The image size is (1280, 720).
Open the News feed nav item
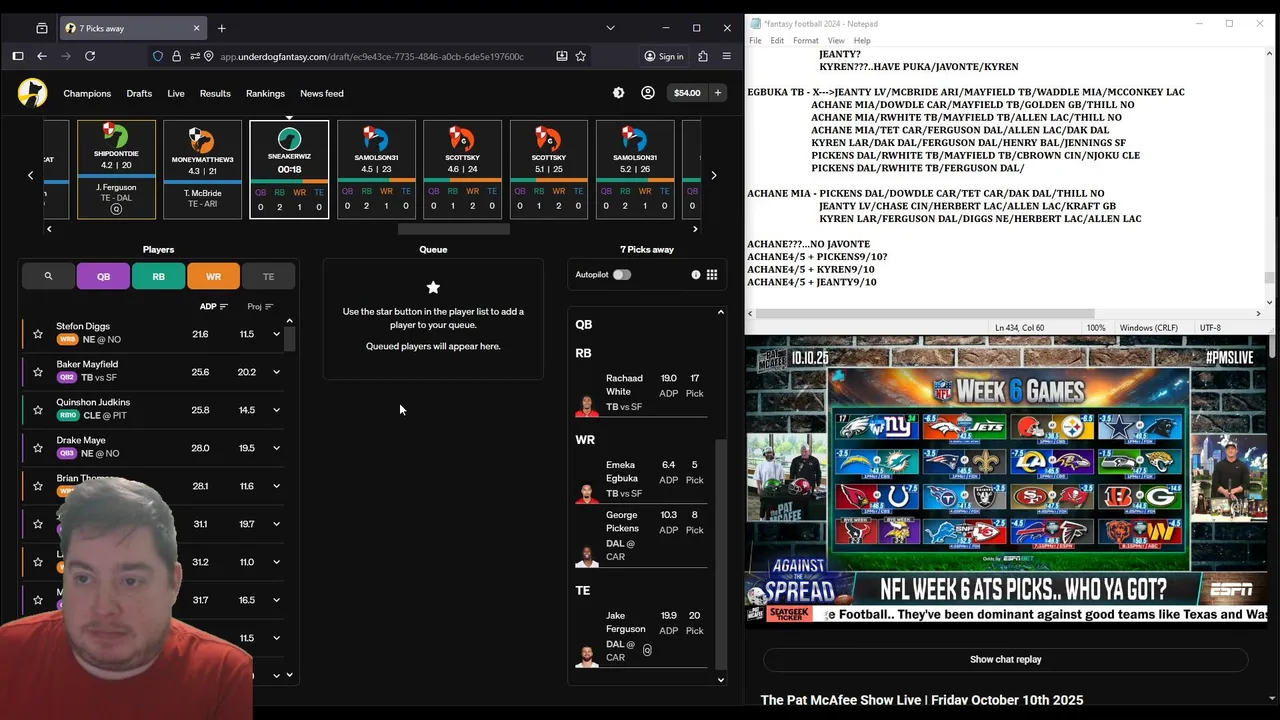click(322, 93)
